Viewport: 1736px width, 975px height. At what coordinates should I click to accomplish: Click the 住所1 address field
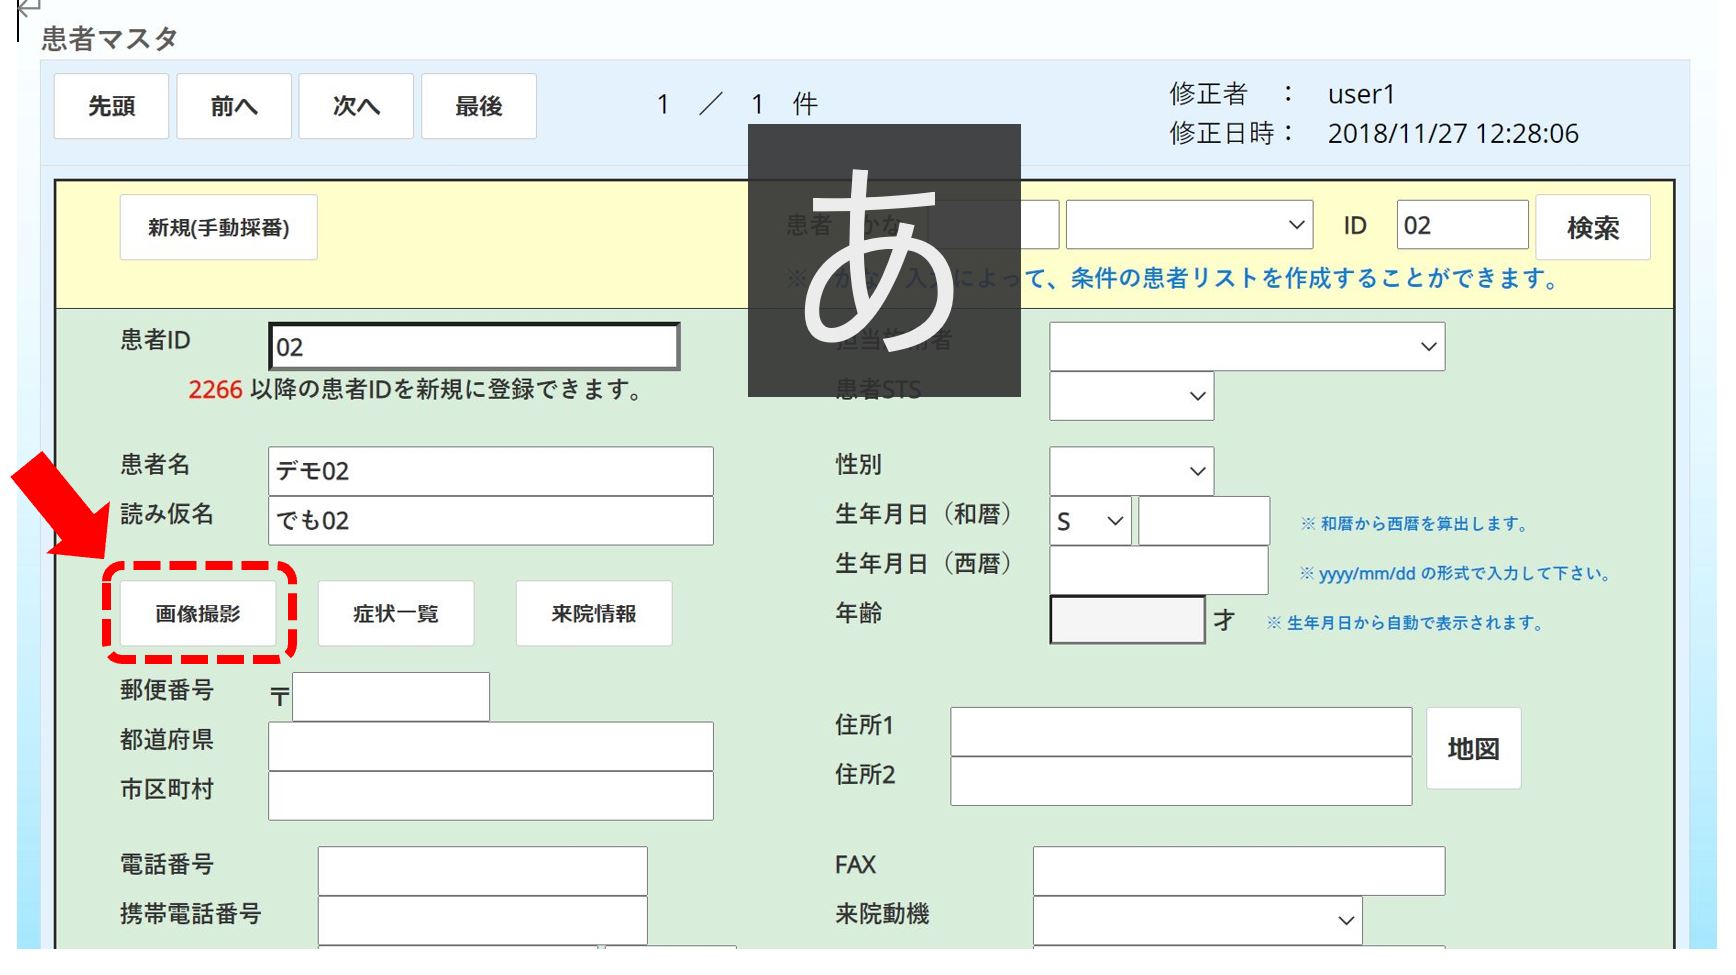1180,732
